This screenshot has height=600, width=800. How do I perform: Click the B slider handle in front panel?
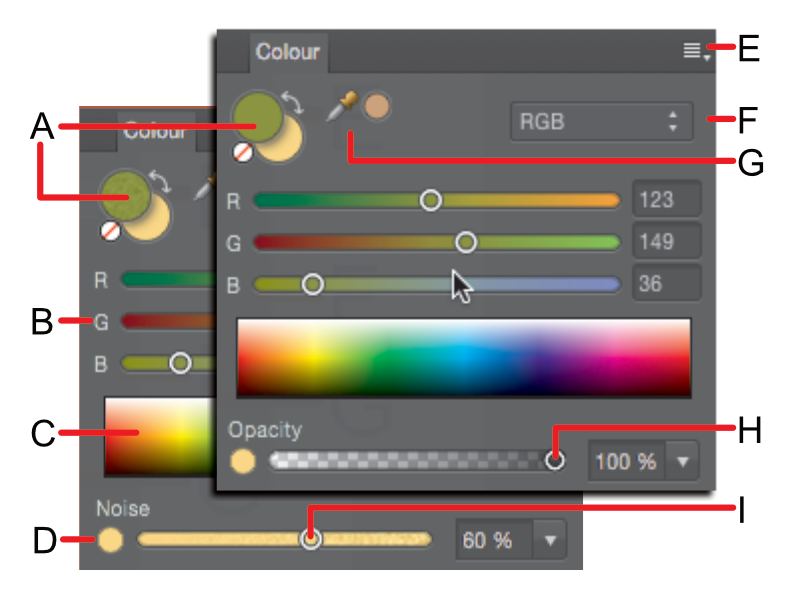click(312, 284)
